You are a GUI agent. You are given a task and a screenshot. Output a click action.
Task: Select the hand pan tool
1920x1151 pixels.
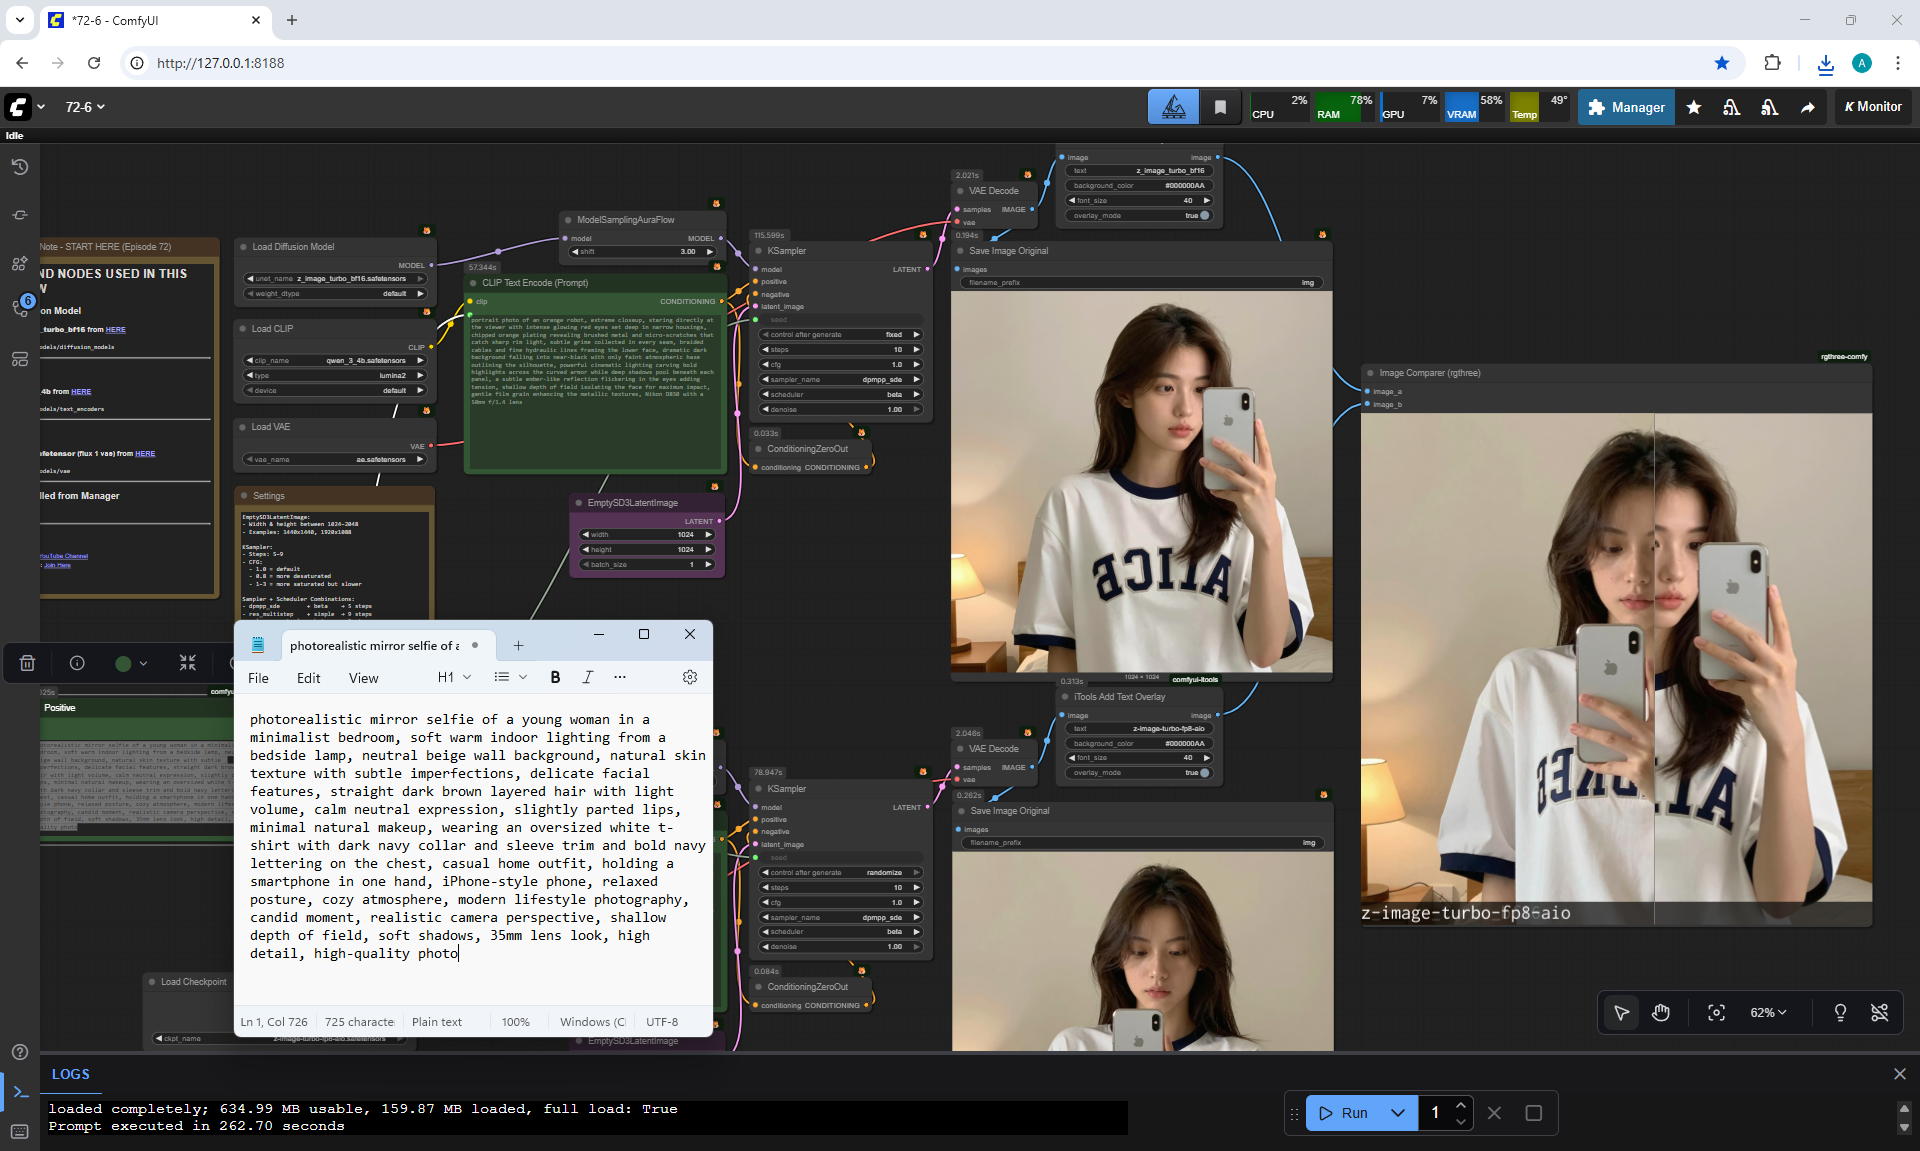click(1661, 1013)
